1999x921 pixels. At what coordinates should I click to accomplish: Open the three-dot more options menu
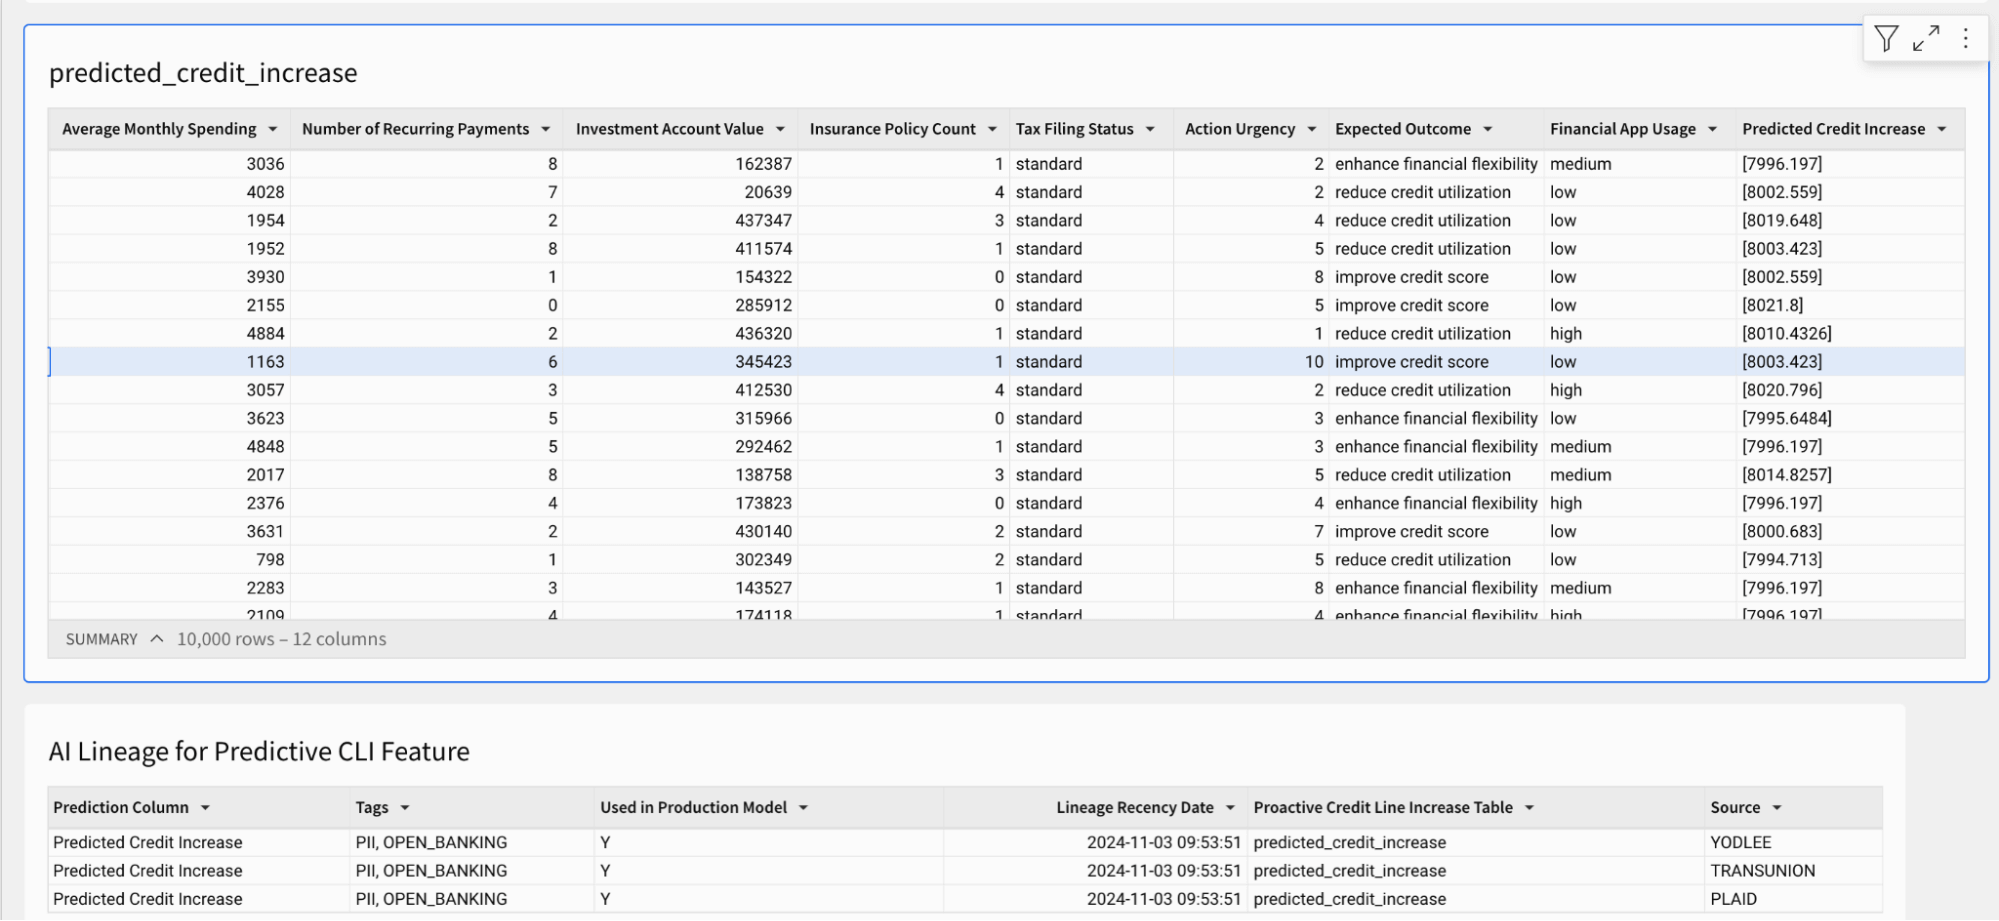click(x=1966, y=39)
